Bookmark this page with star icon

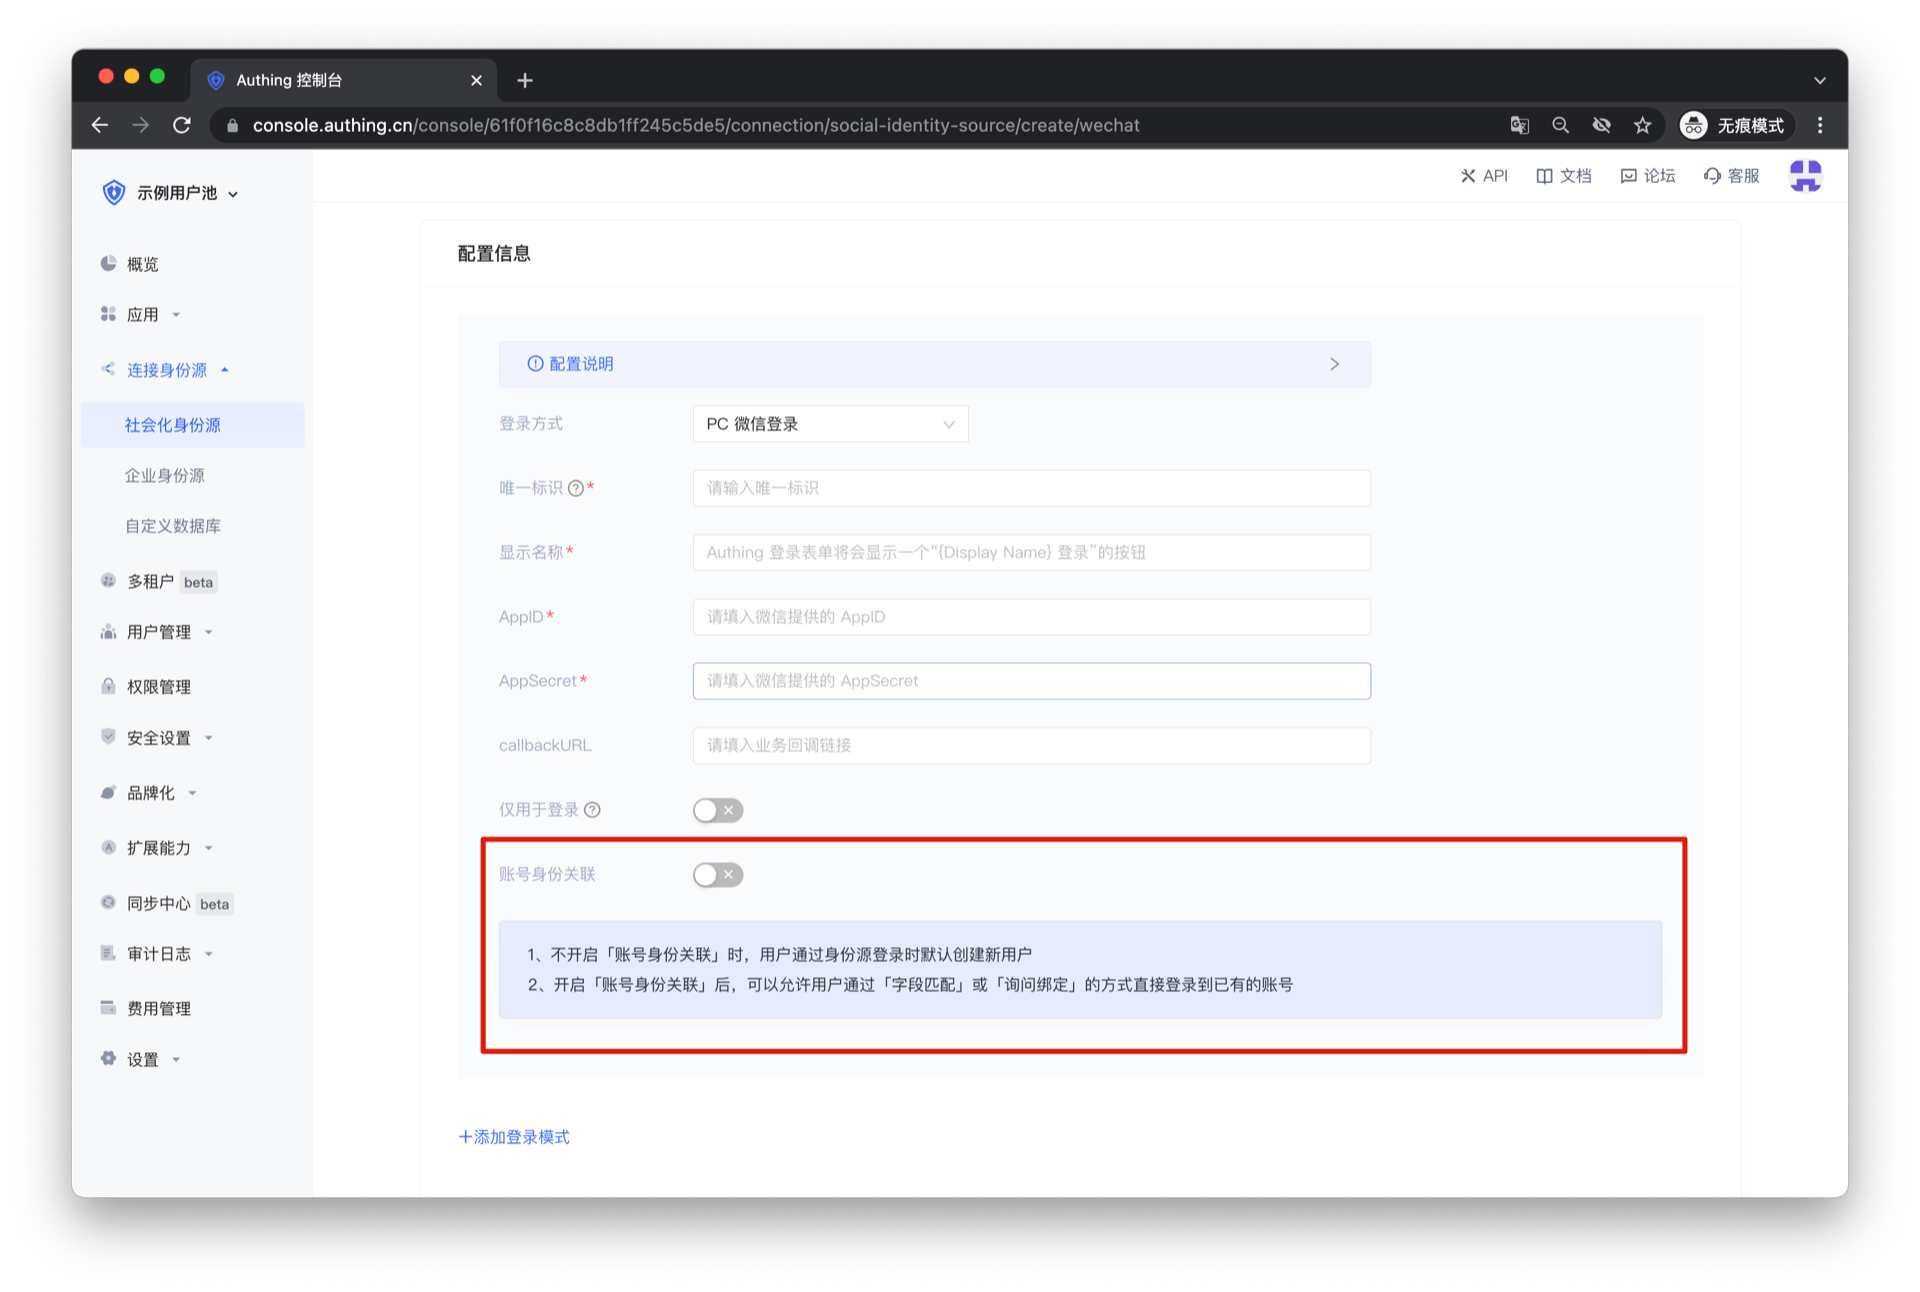pyautogui.click(x=1642, y=125)
